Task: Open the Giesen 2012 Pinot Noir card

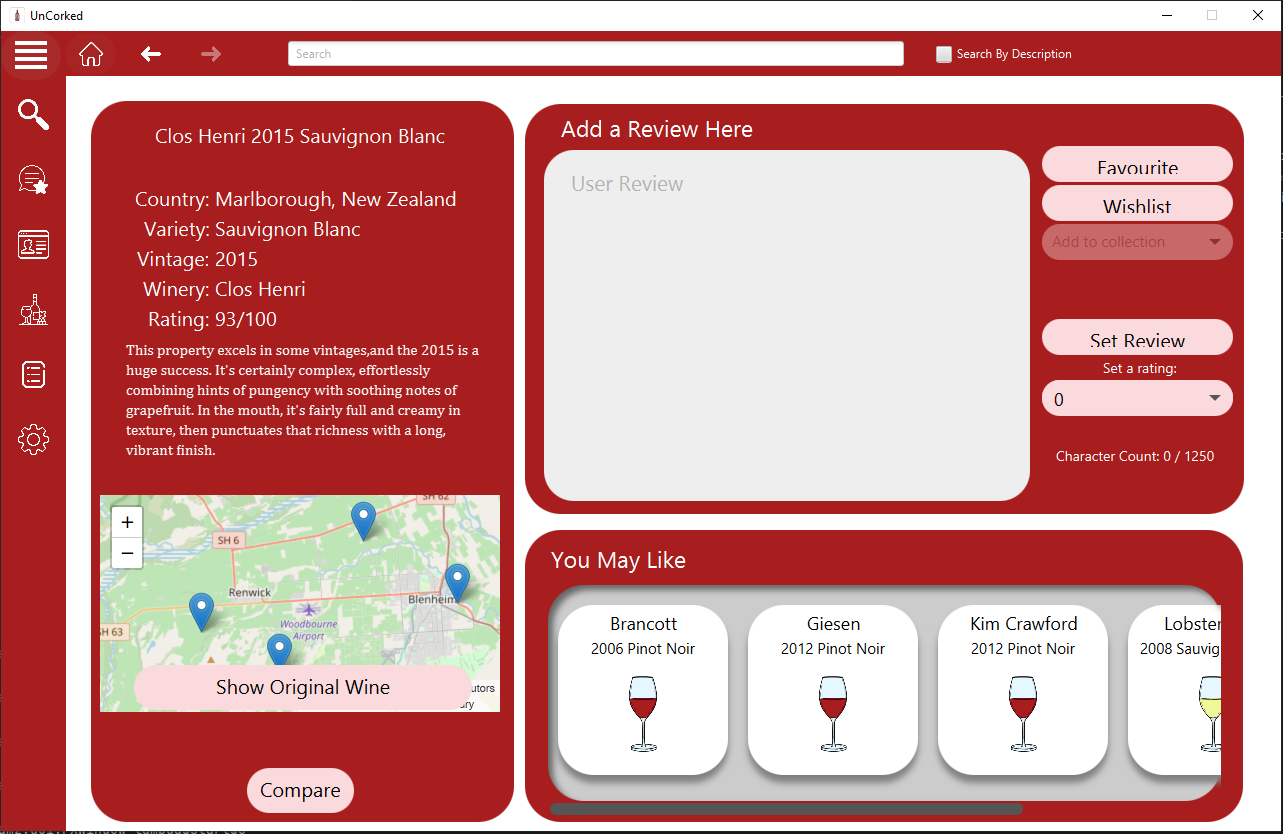Action: (x=833, y=690)
